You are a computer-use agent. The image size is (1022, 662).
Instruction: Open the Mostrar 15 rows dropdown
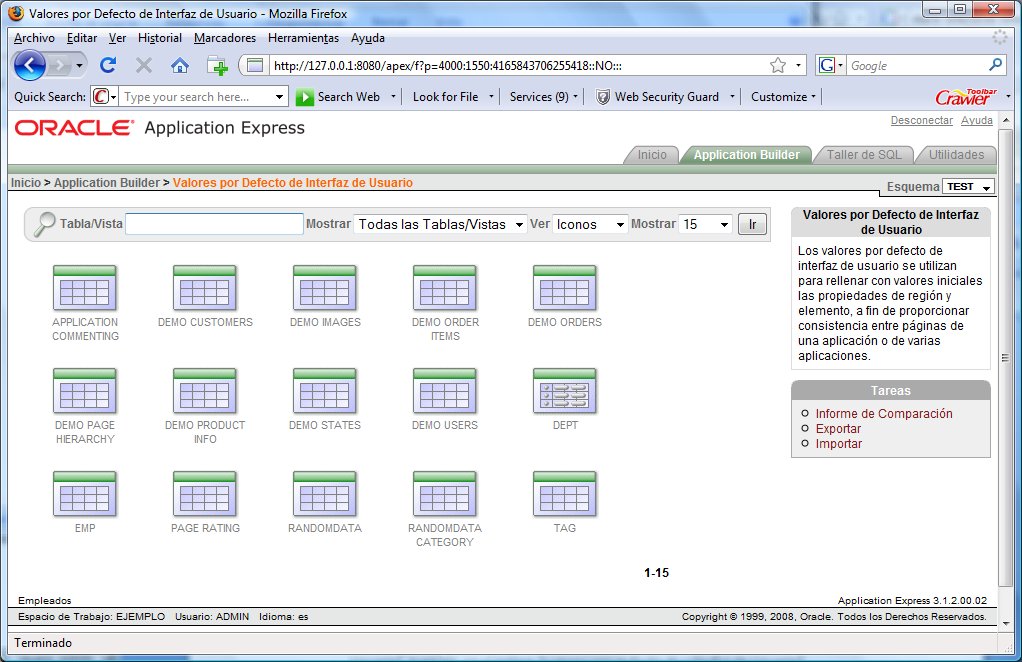(705, 224)
